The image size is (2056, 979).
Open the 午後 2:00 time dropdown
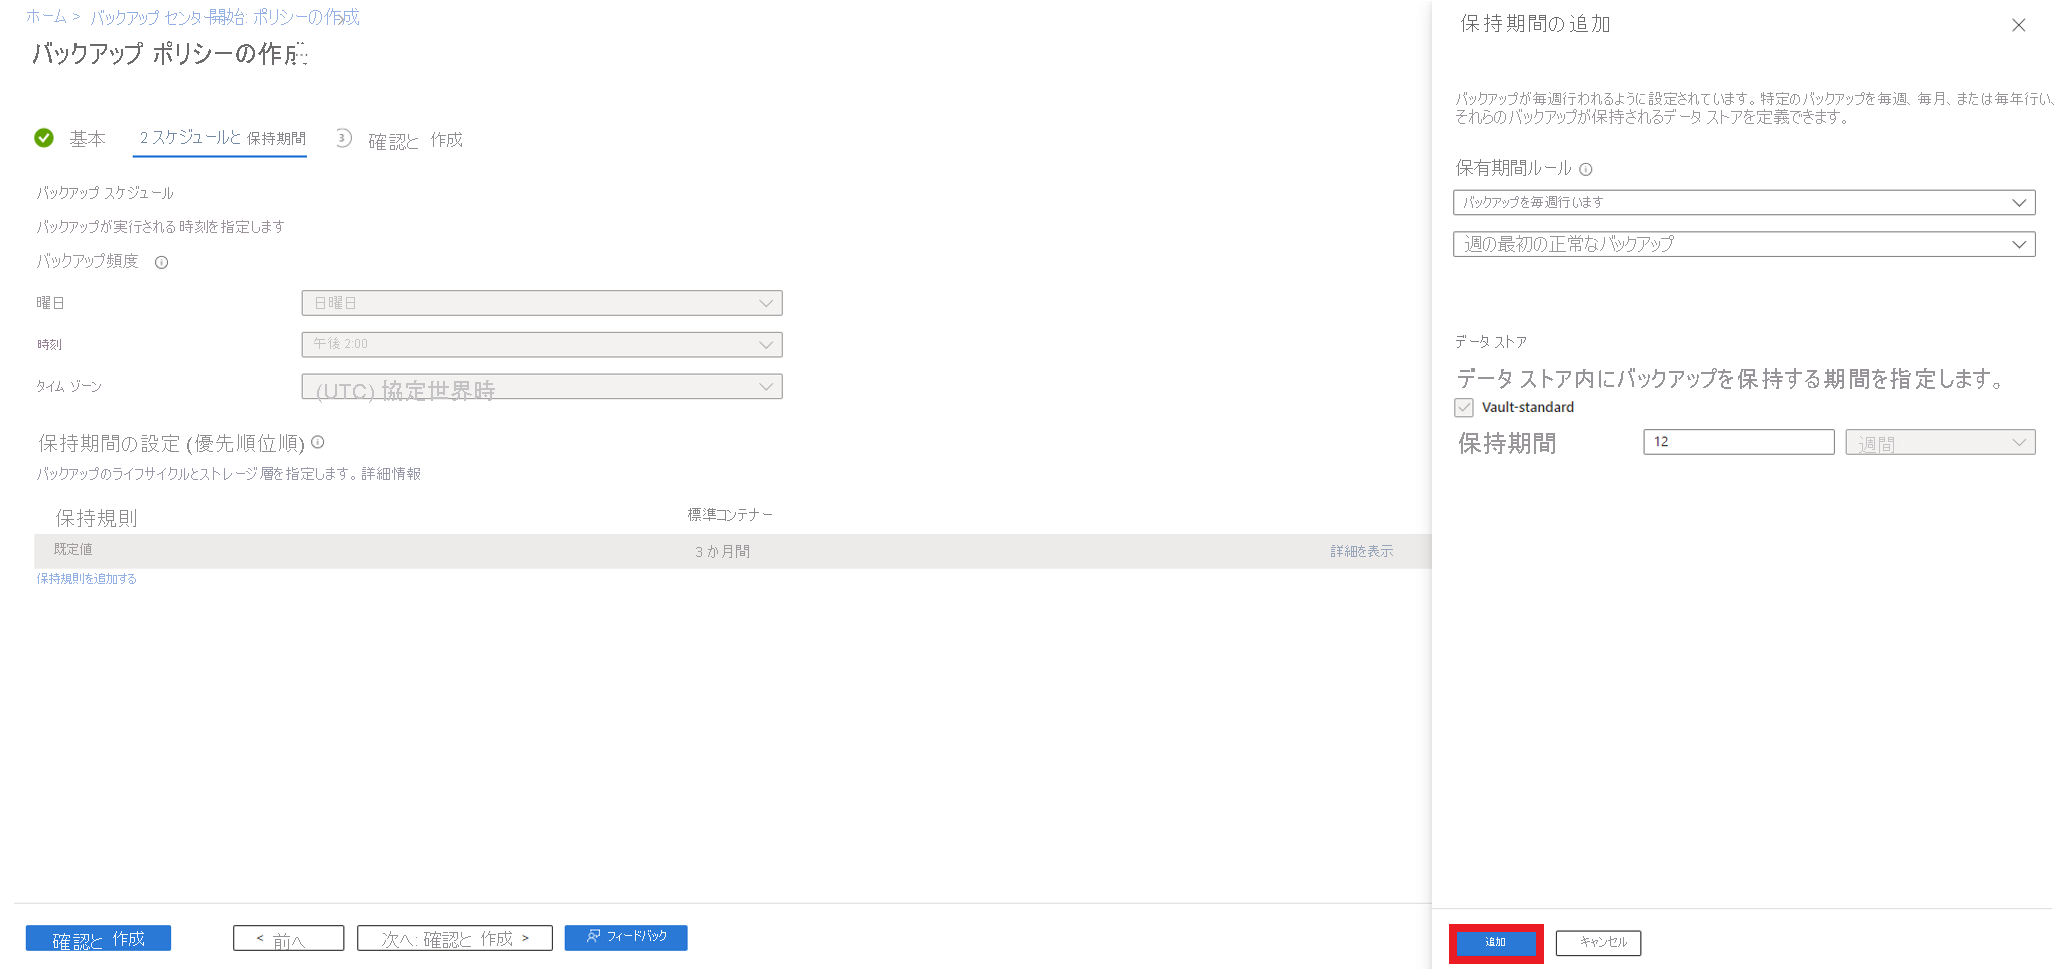point(542,344)
